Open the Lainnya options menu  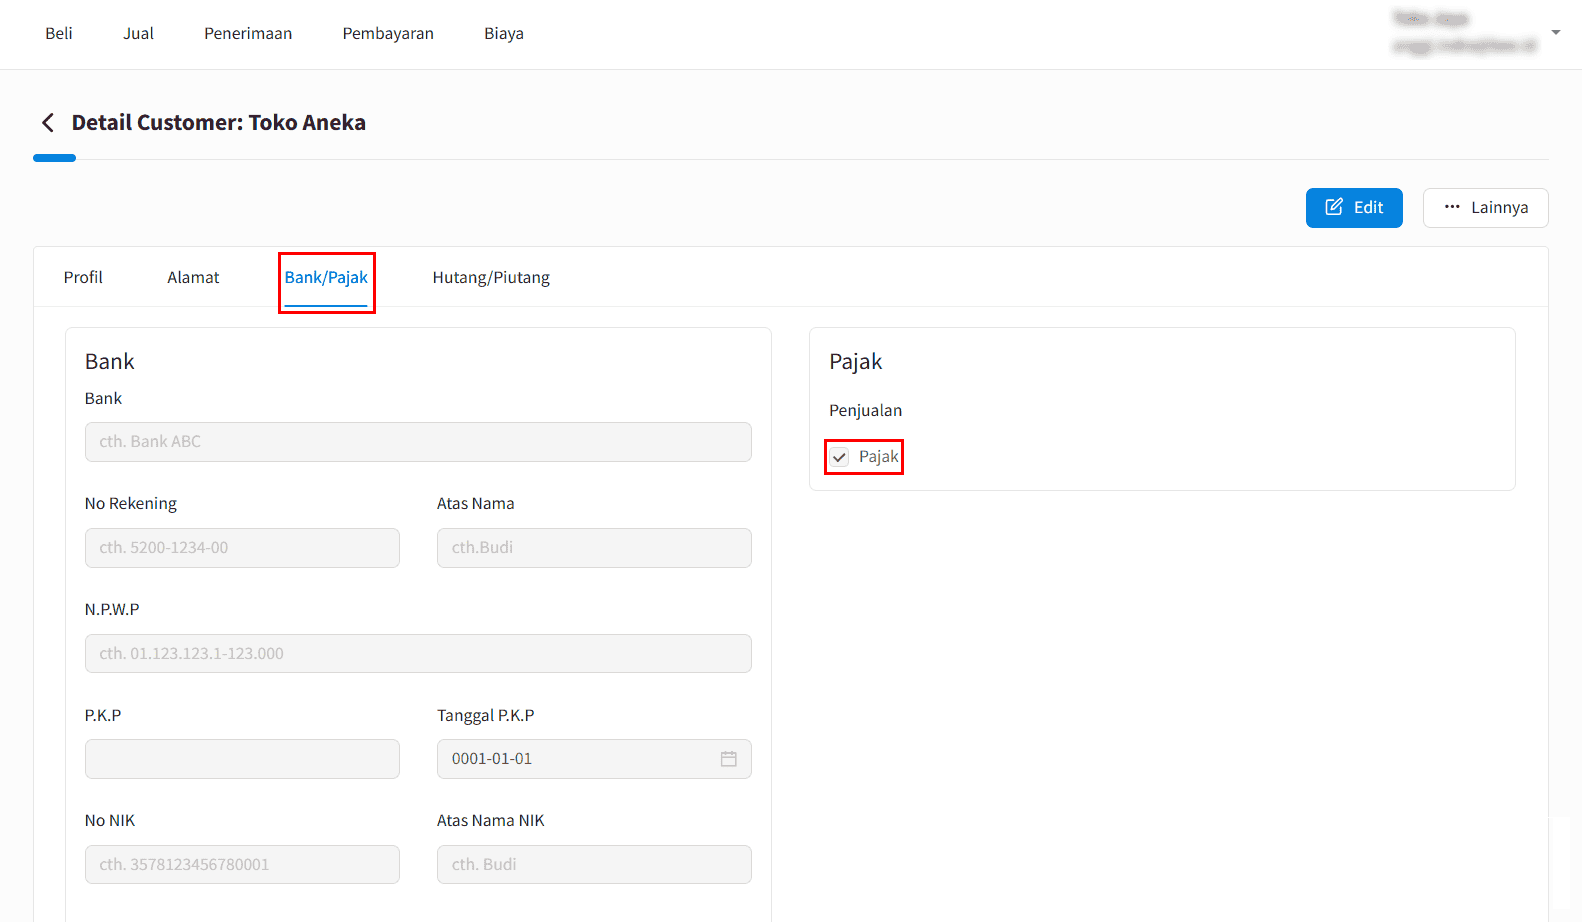click(x=1485, y=208)
